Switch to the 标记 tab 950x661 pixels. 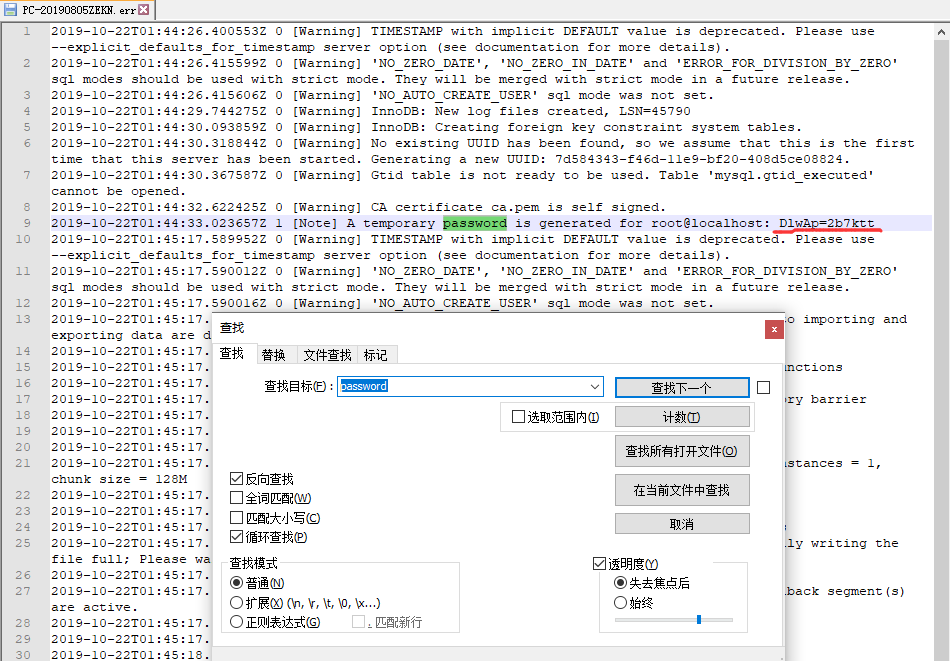(x=376, y=355)
